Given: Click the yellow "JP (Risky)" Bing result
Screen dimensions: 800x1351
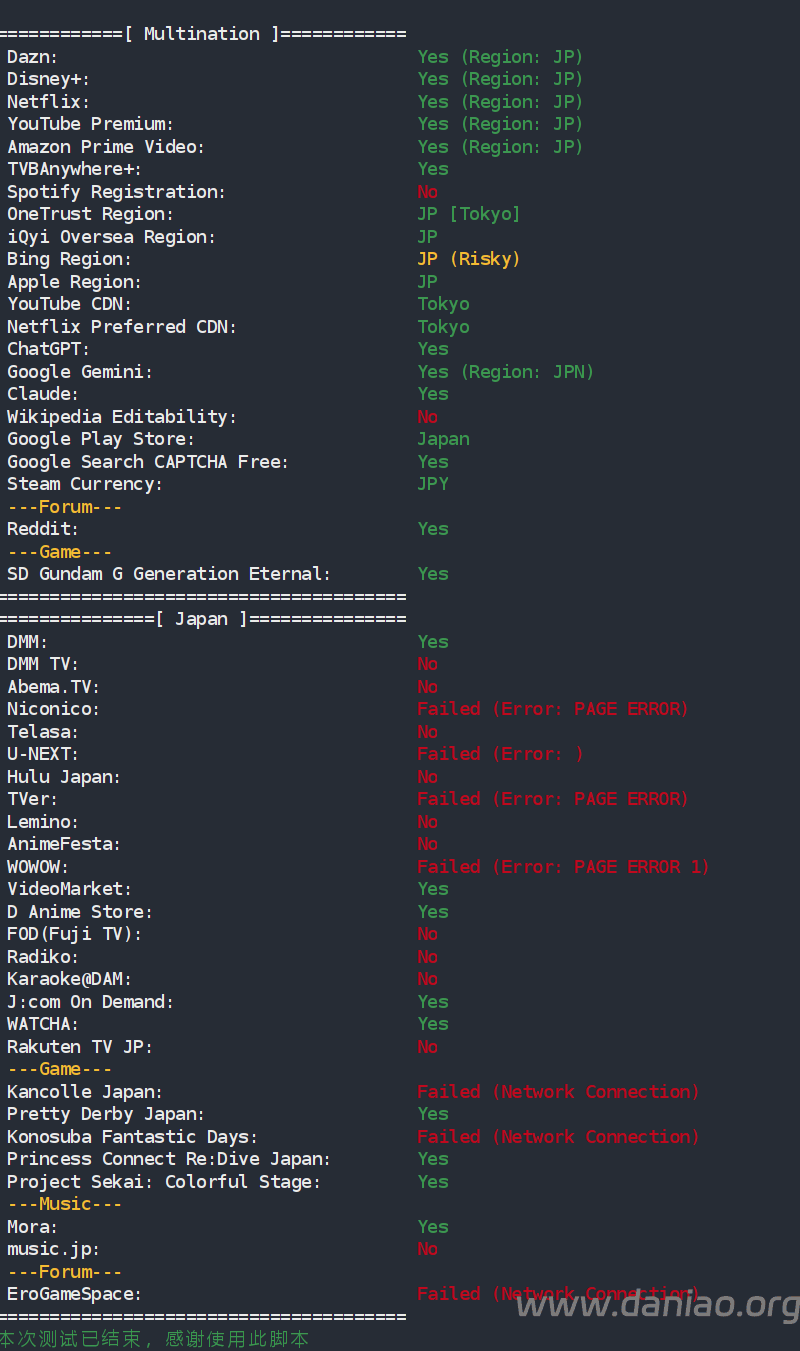Looking at the screenshot, I should pyautogui.click(x=469, y=259).
